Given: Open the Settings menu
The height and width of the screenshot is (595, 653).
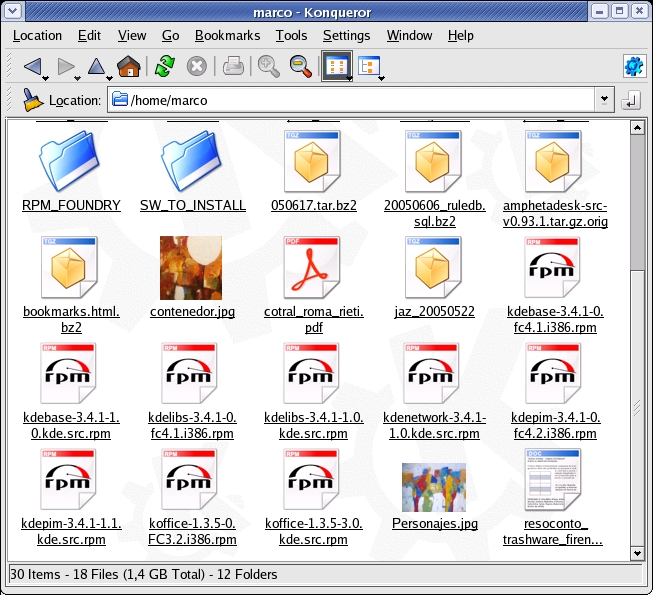Looking at the screenshot, I should 346,35.
